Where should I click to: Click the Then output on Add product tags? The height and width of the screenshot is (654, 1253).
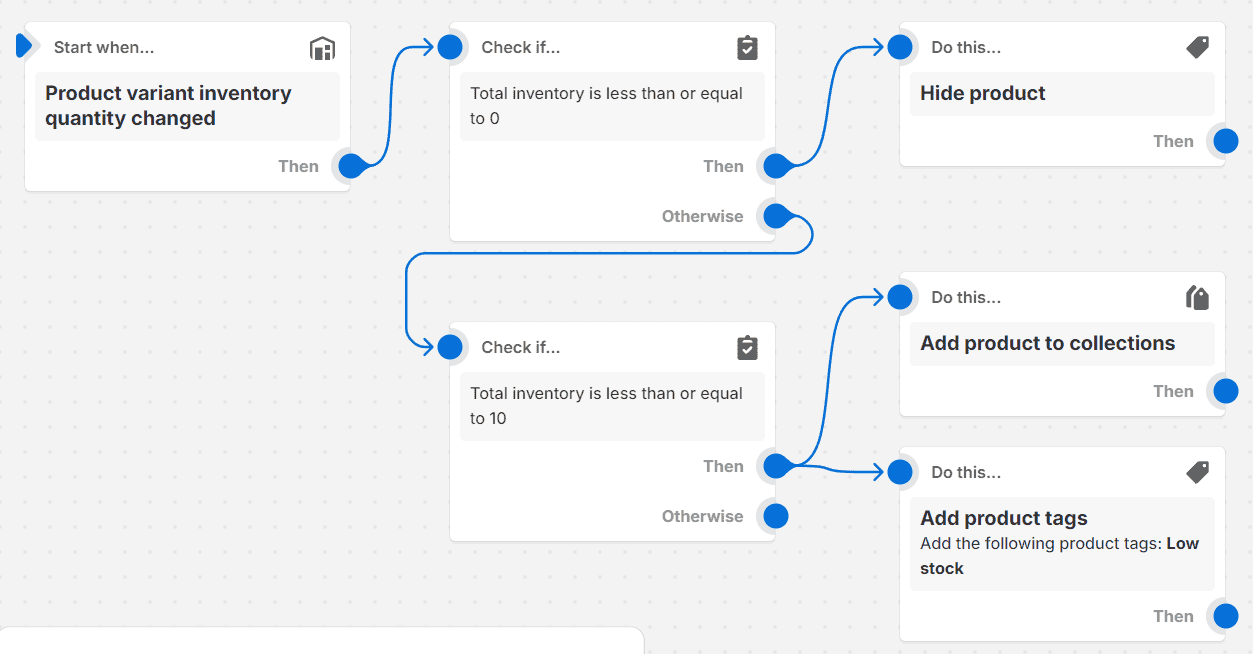[1226, 616]
